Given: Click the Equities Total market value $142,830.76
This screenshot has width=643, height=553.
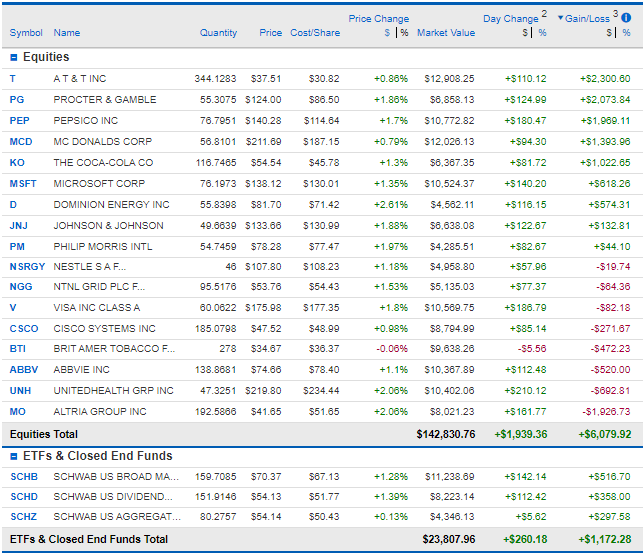Looking at the screenshot, I should click(446, 434).
